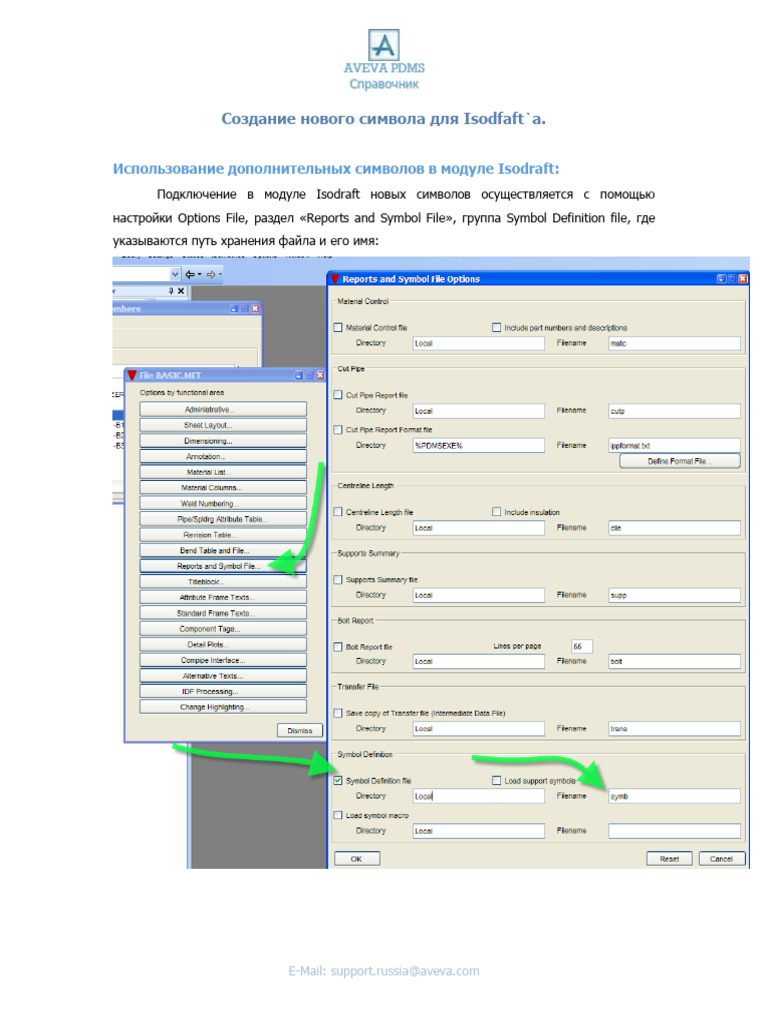
Task: Click Define Format File button
Action: pyautogui.click(x=680, y=461)
